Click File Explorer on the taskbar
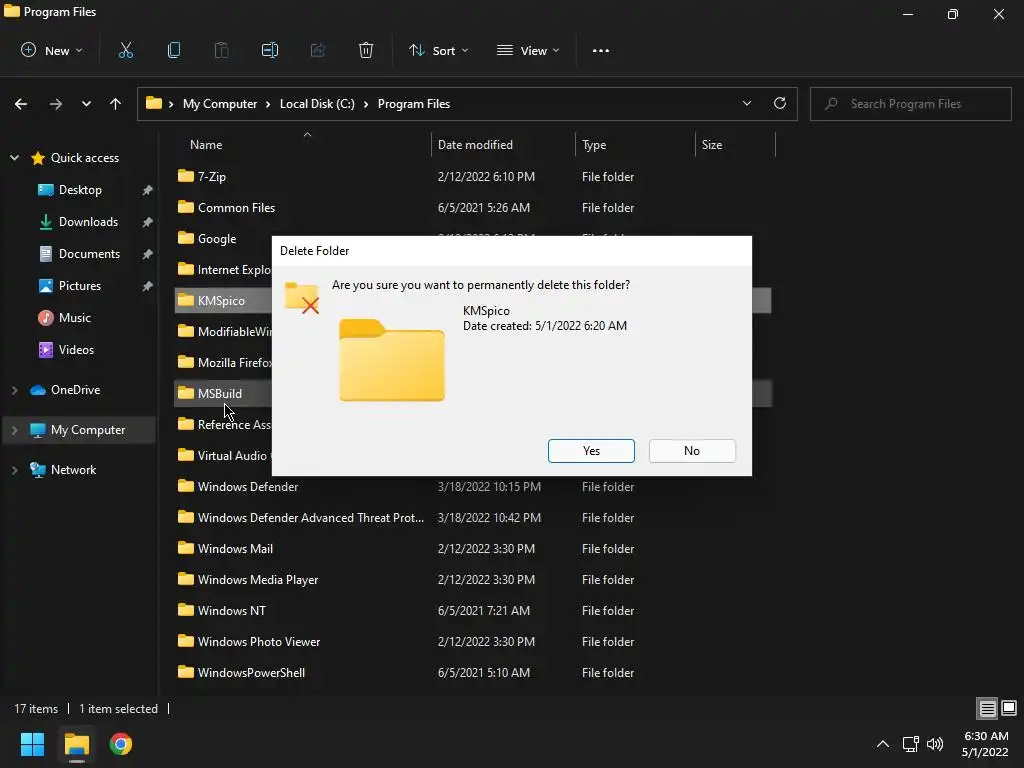Image resolution: width=1024 pixels, height=768 pixels. (x=76, y=744)
